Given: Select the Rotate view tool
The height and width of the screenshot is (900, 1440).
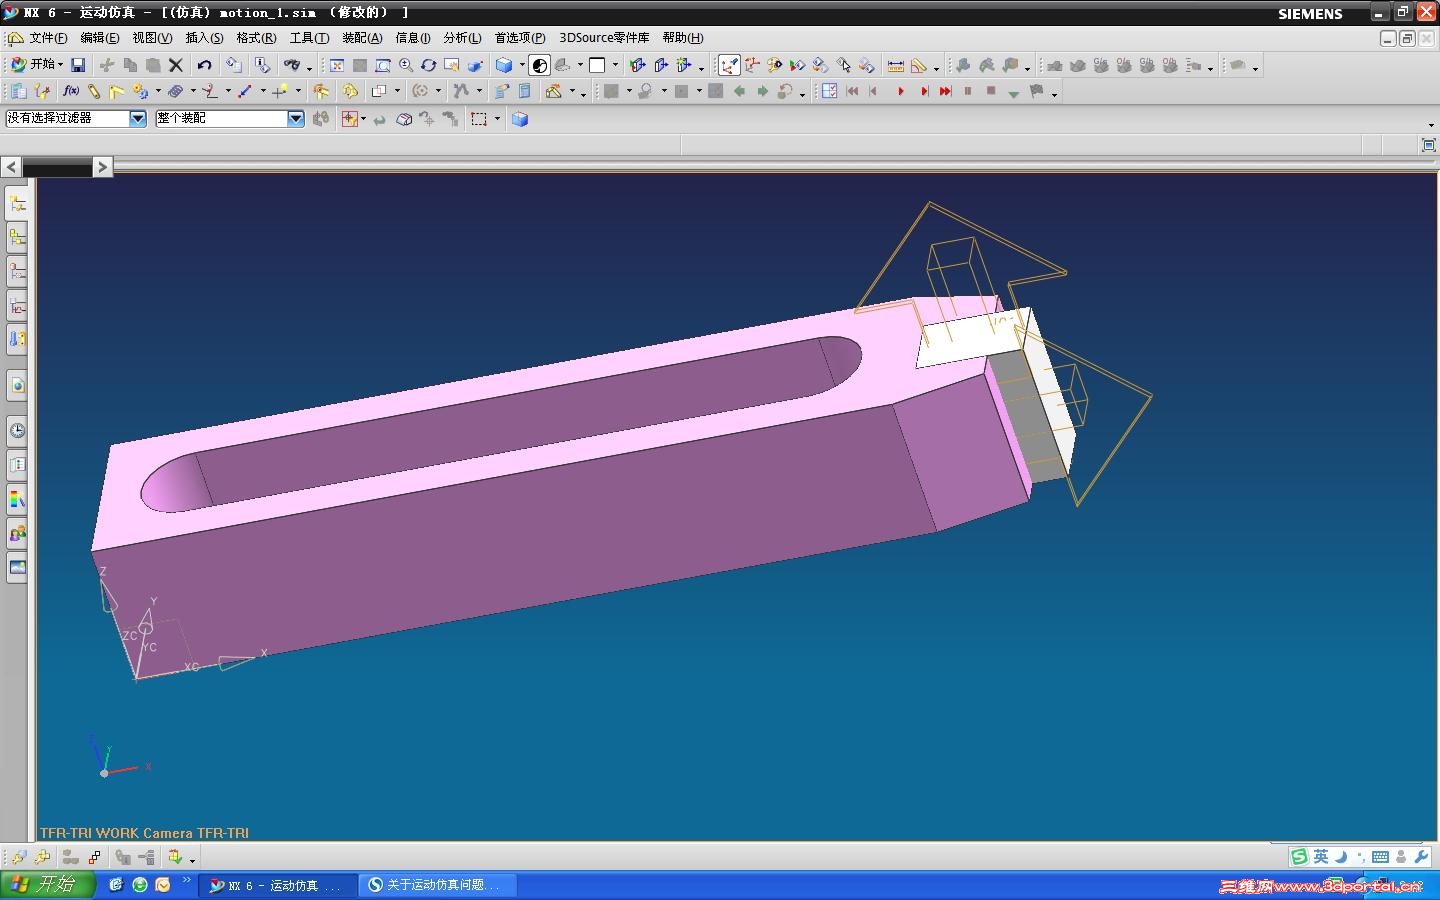Looking at the screenshot, I should click(x=428, y=65).
